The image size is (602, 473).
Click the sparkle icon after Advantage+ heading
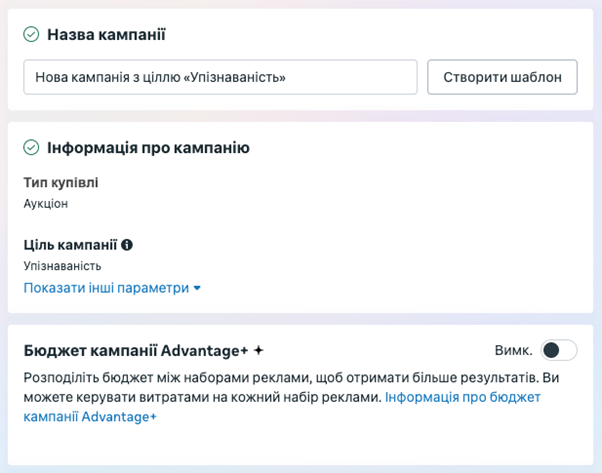[x=258, y=351]
